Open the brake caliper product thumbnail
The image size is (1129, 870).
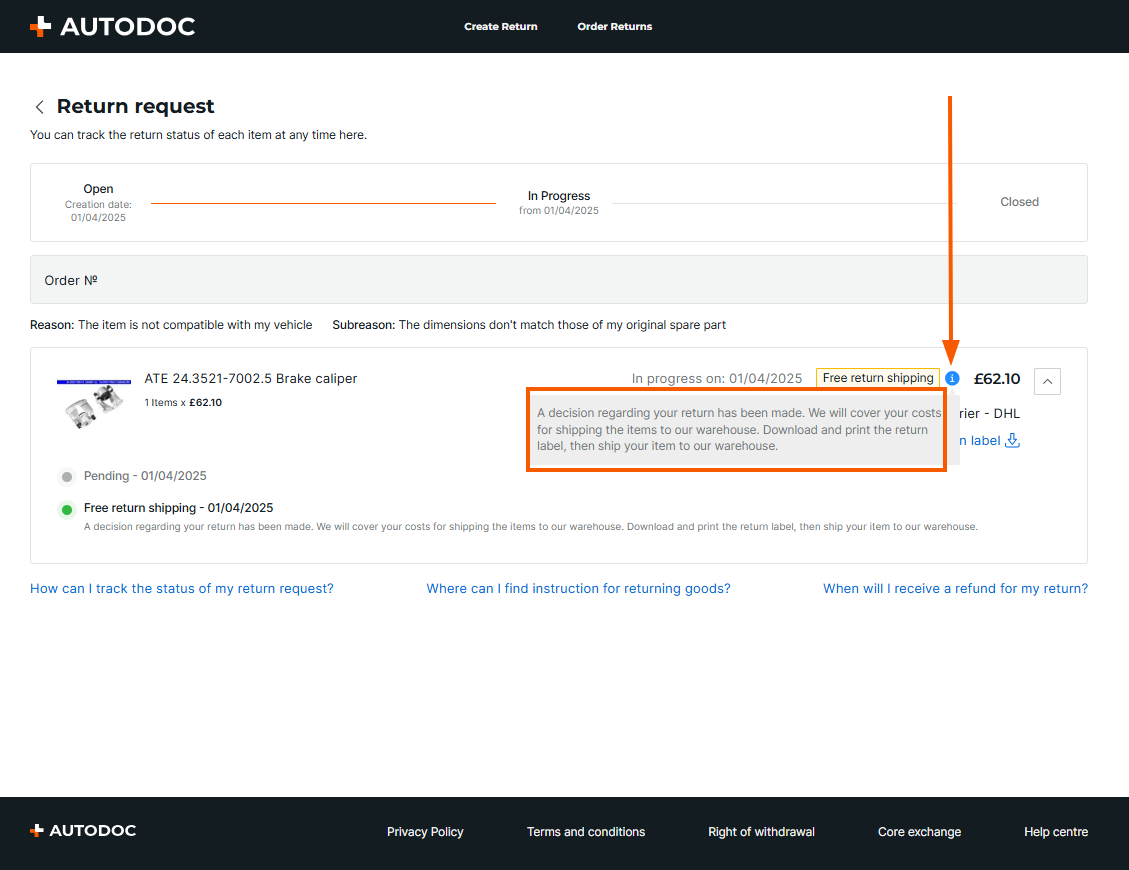(x=94, y=405)
